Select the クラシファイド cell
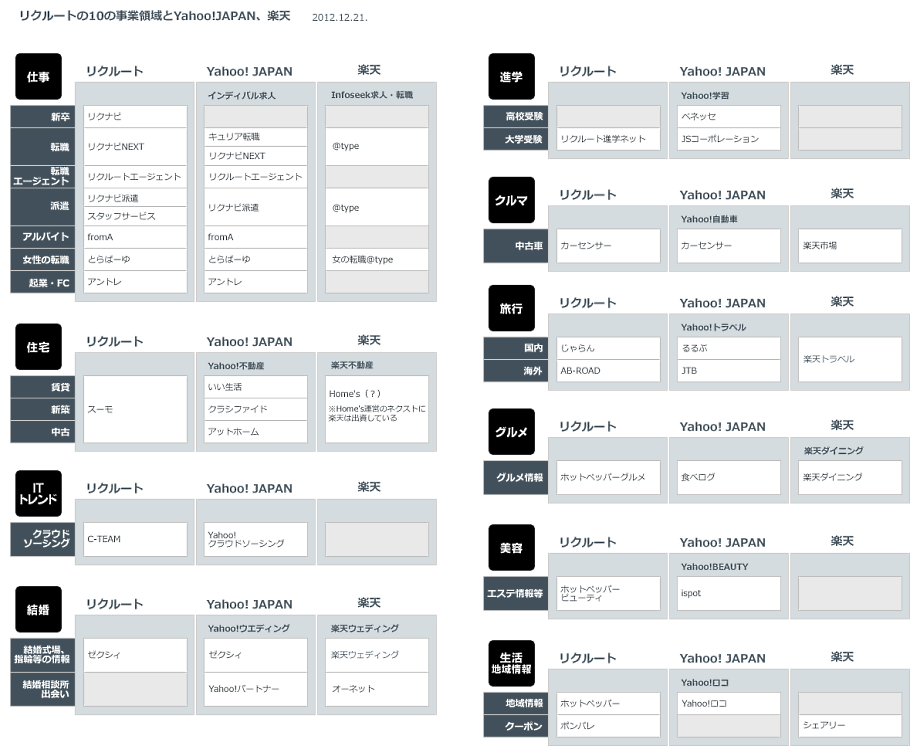 pyautogui.click(x=256, y=409)
